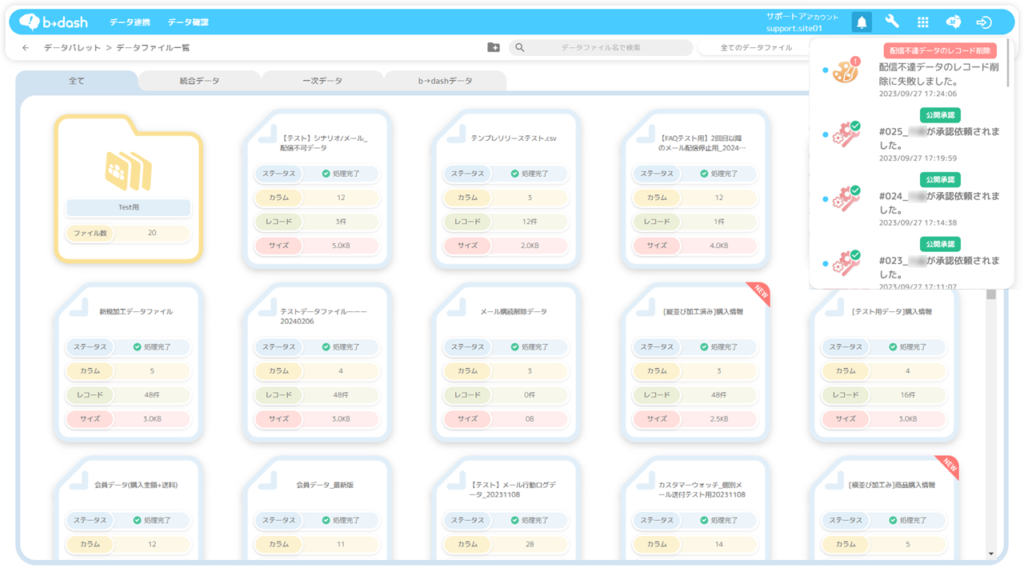Click the サイズ 2.5KB row of [縦並び加工済み]購入情報

click(695, 419)
